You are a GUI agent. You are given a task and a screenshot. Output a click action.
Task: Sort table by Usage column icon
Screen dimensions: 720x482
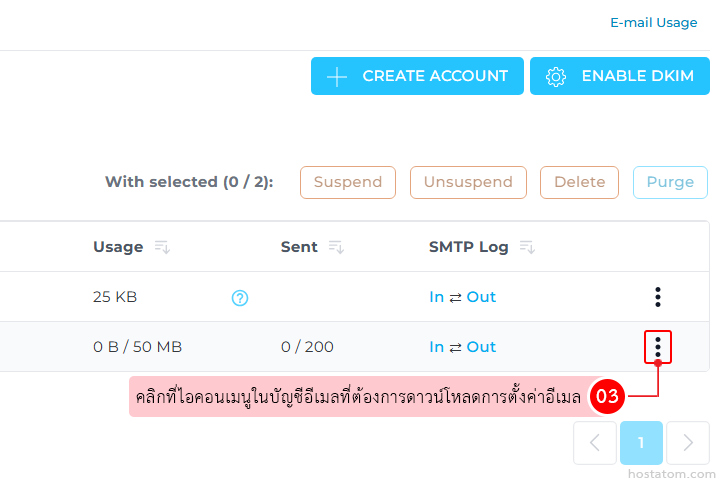[162, 247]
